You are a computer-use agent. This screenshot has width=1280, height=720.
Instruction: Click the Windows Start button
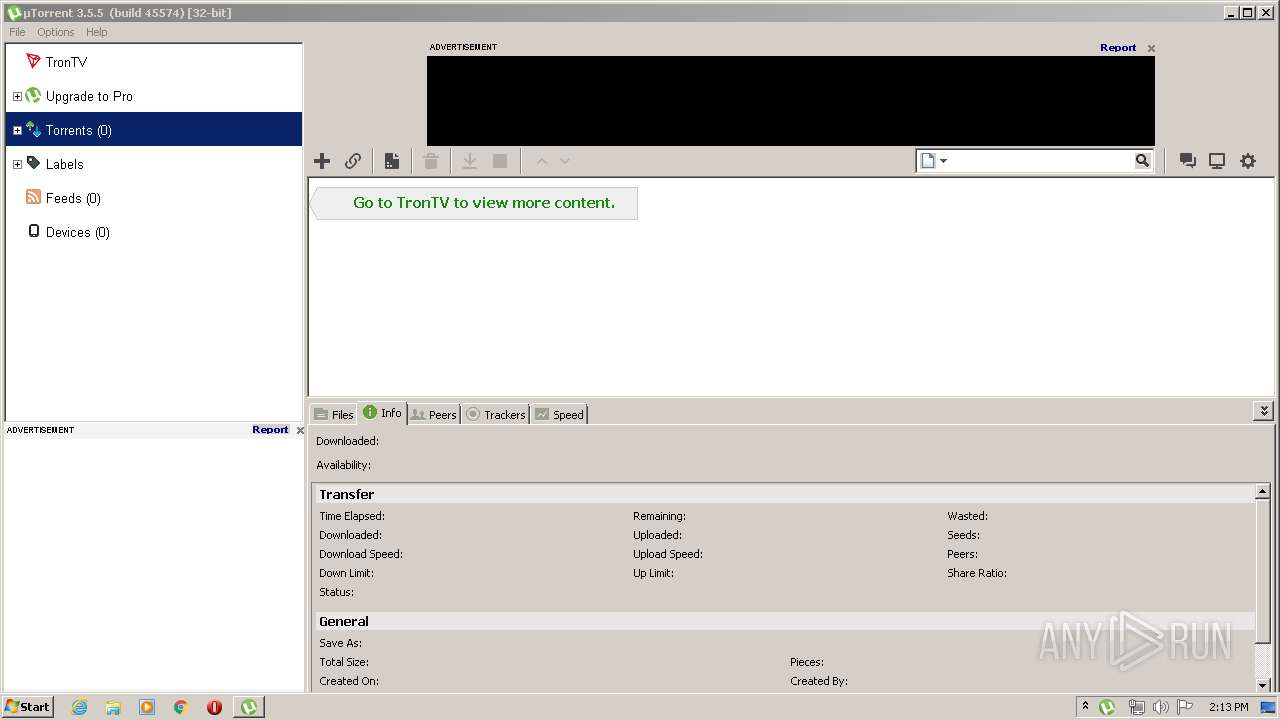pyautogui.click(x=27, y=706)
